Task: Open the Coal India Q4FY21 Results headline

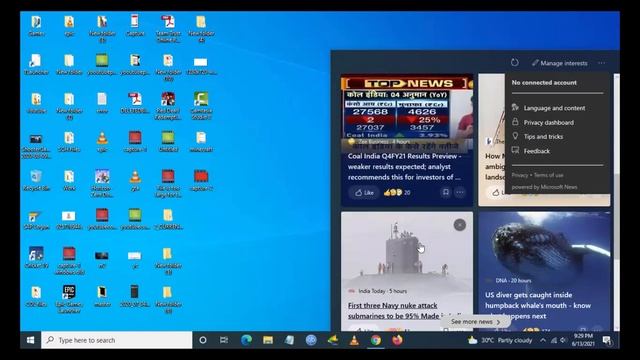Action: (x=404, y=167)
